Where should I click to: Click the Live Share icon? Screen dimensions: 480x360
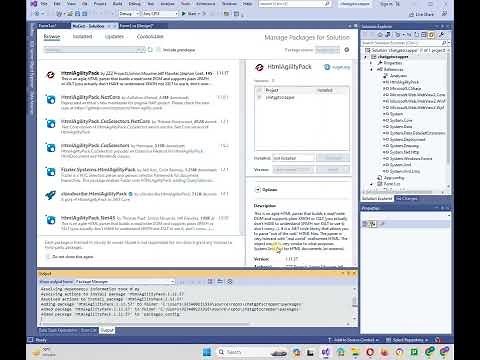411,14
